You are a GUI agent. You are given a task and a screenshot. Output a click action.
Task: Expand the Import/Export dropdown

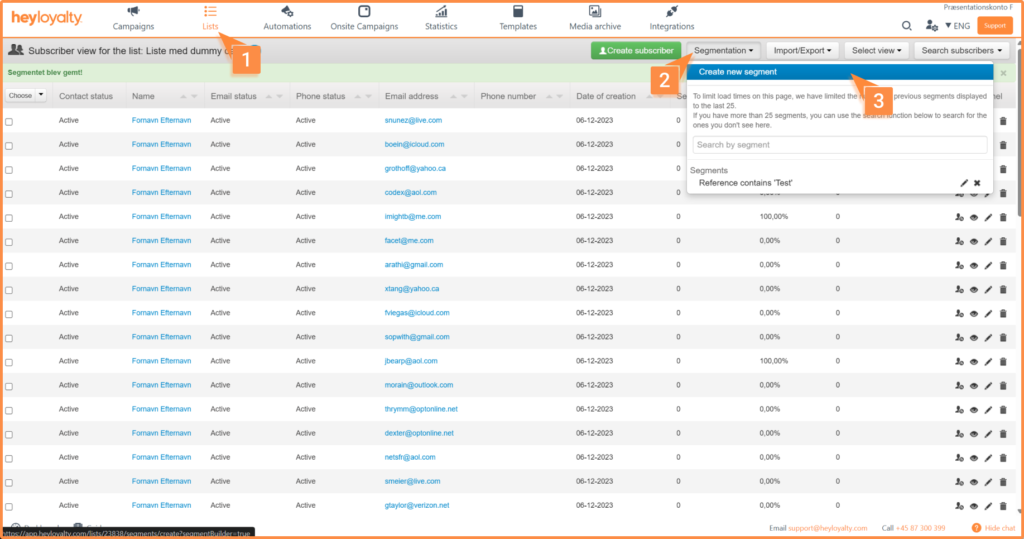point(802,50)
